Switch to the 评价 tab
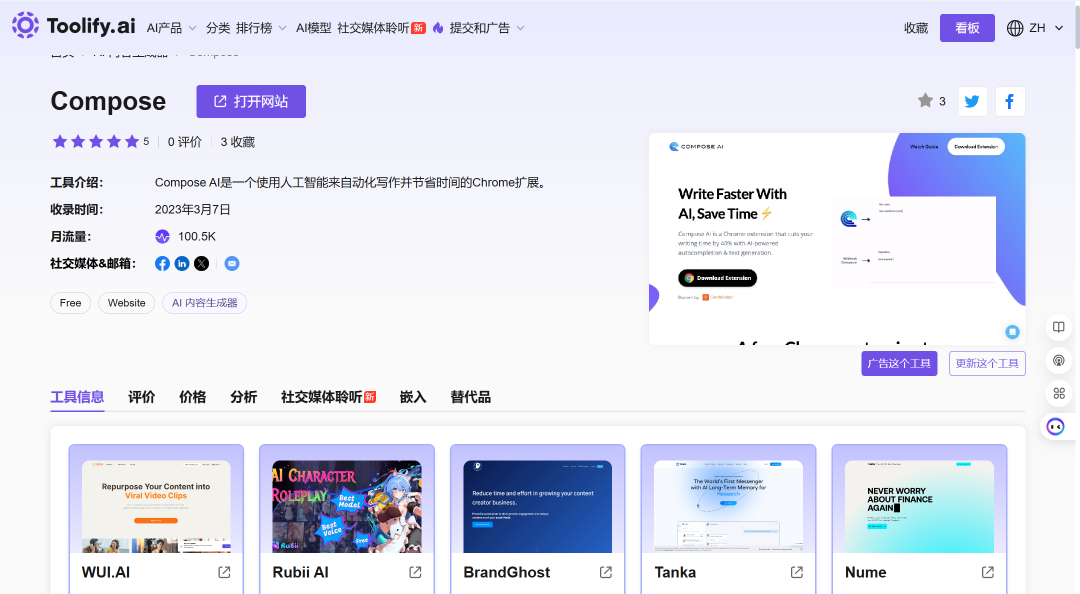The height and width of the screenshot is (594, 1080). [141, 397]
